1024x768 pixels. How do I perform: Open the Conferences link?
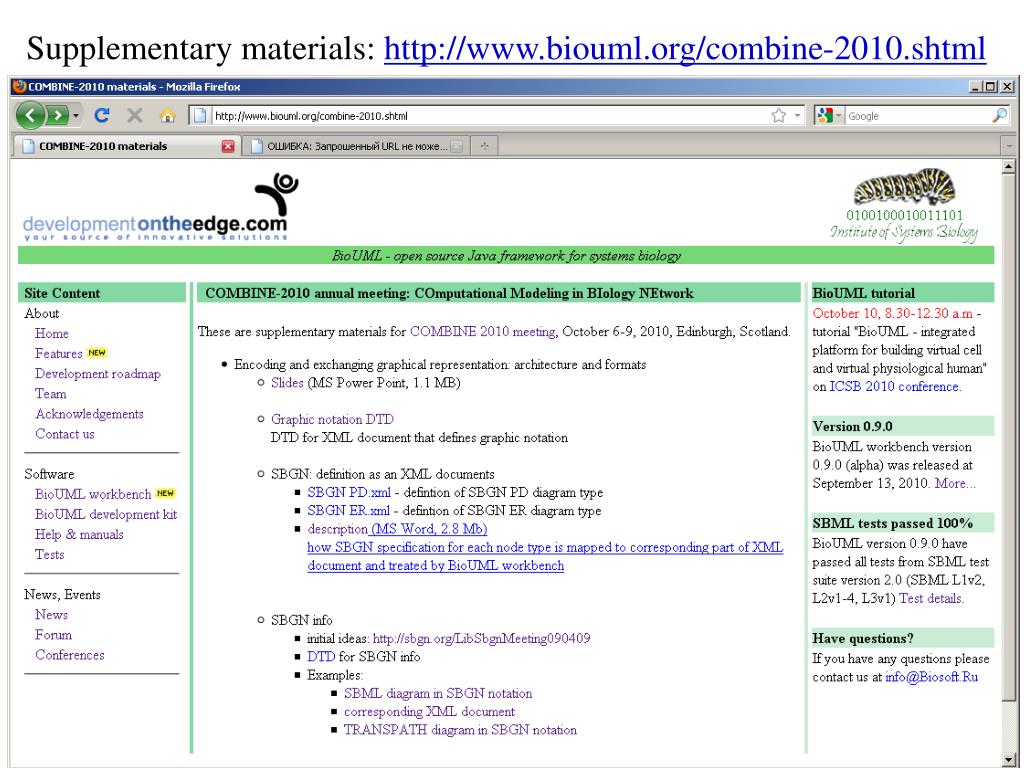(70, 655)
